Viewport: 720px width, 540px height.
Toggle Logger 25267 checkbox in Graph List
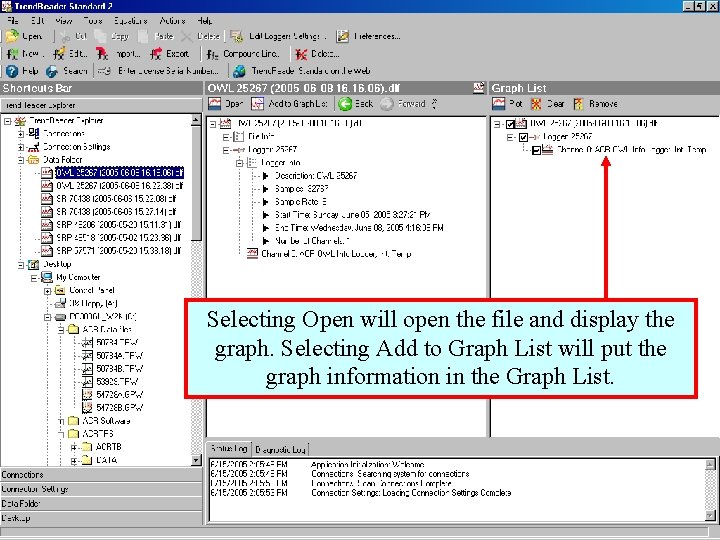[x=523, y=137]
